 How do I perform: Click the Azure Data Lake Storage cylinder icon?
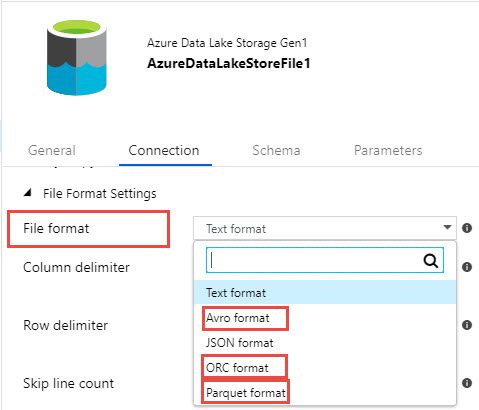(x=77, y=58)
